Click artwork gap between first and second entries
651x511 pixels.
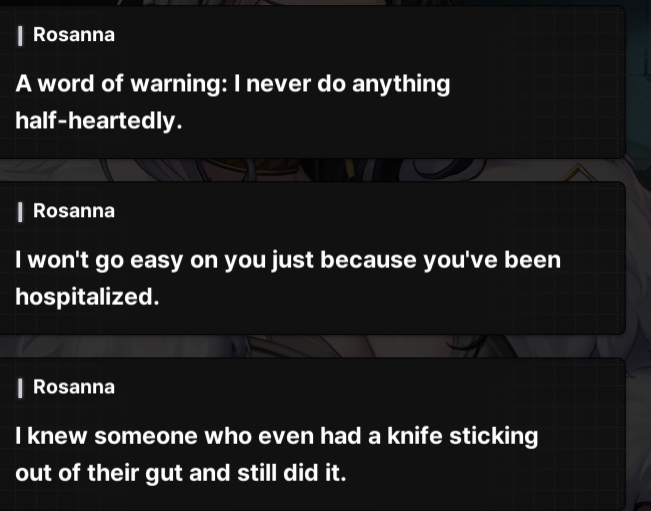[x=311, y=170]
